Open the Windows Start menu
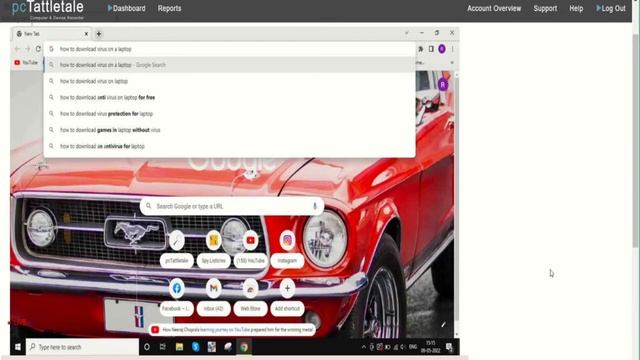The image size is (640, 360). click(18, 347)
